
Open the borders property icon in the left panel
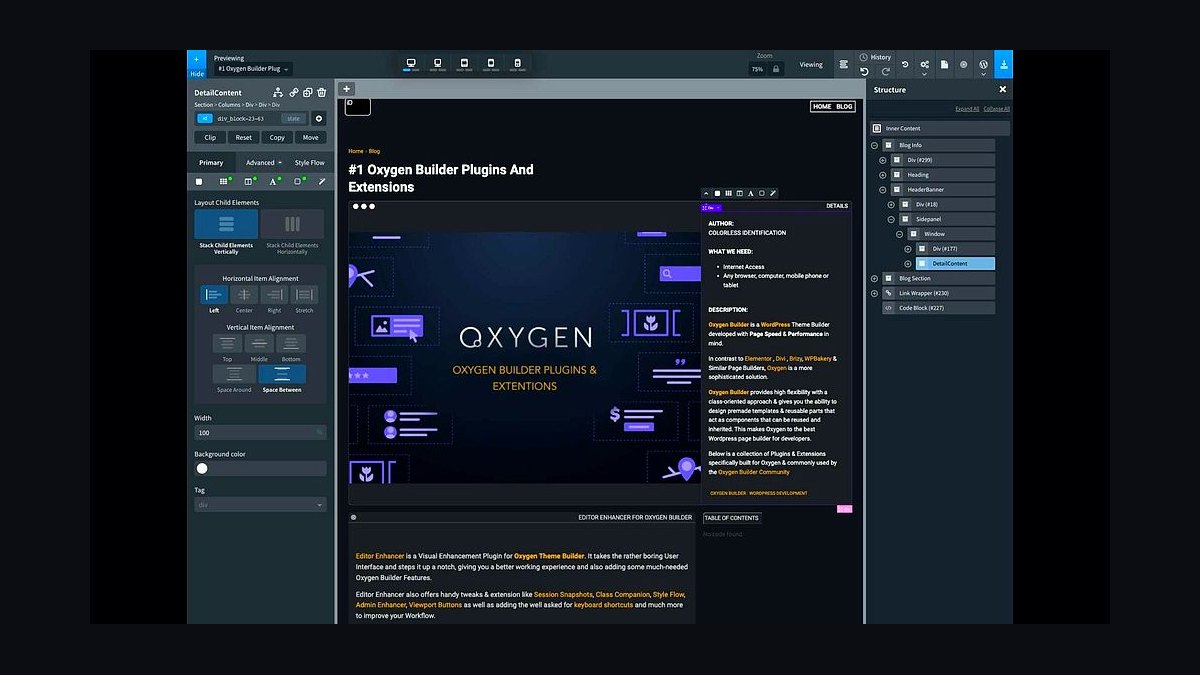(297, 181)
